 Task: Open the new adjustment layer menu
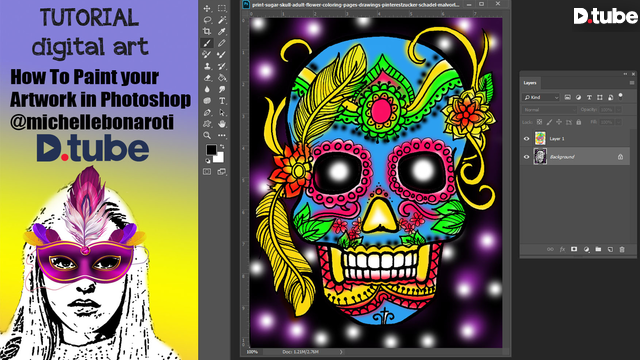pos(586,249)
